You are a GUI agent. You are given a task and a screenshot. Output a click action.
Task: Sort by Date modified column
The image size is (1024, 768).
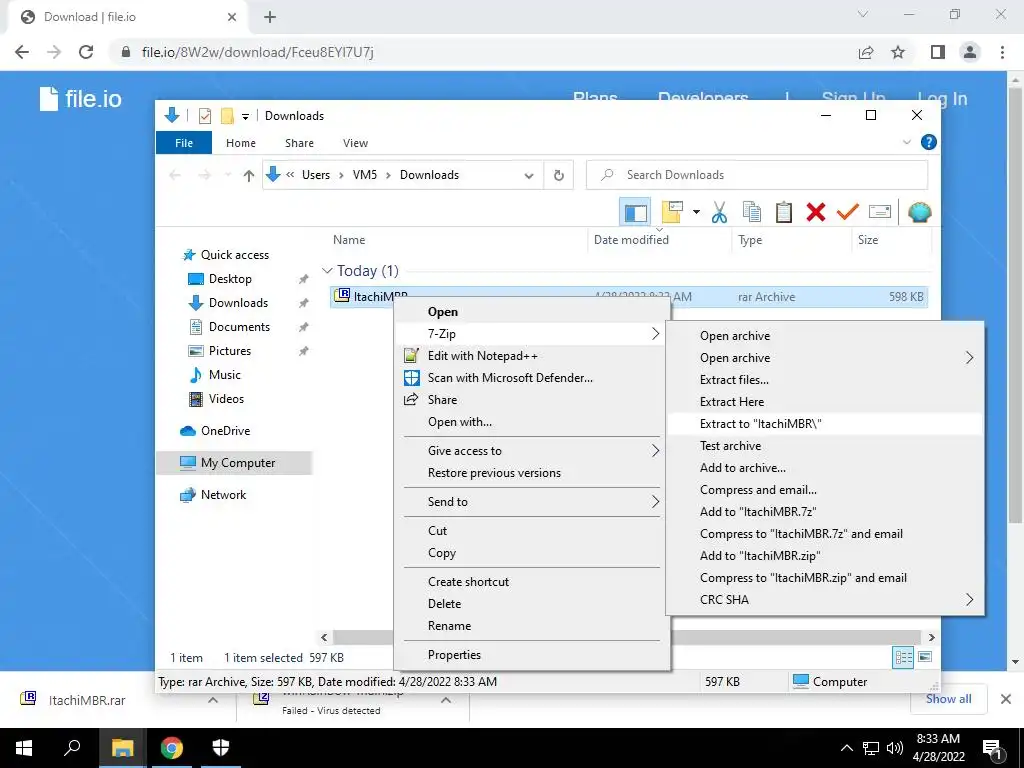pos(631,240)
